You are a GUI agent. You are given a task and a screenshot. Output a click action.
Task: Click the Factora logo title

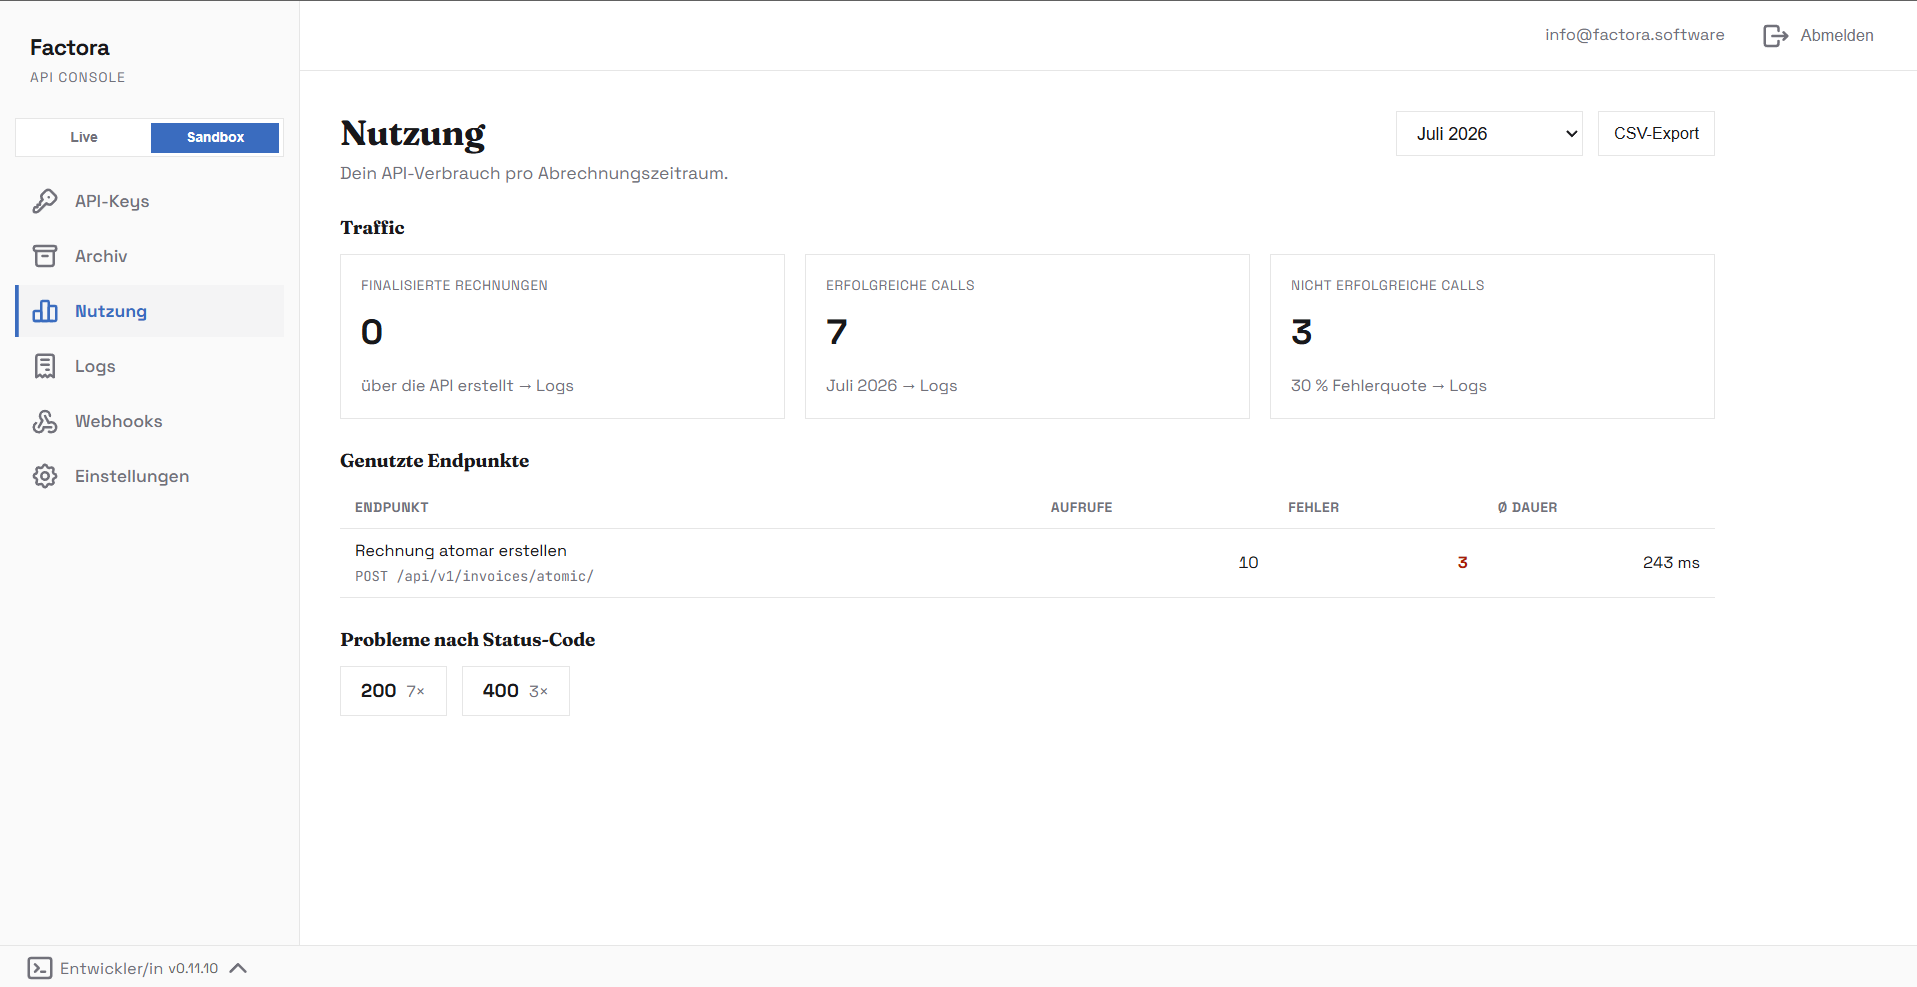point(70,48)
